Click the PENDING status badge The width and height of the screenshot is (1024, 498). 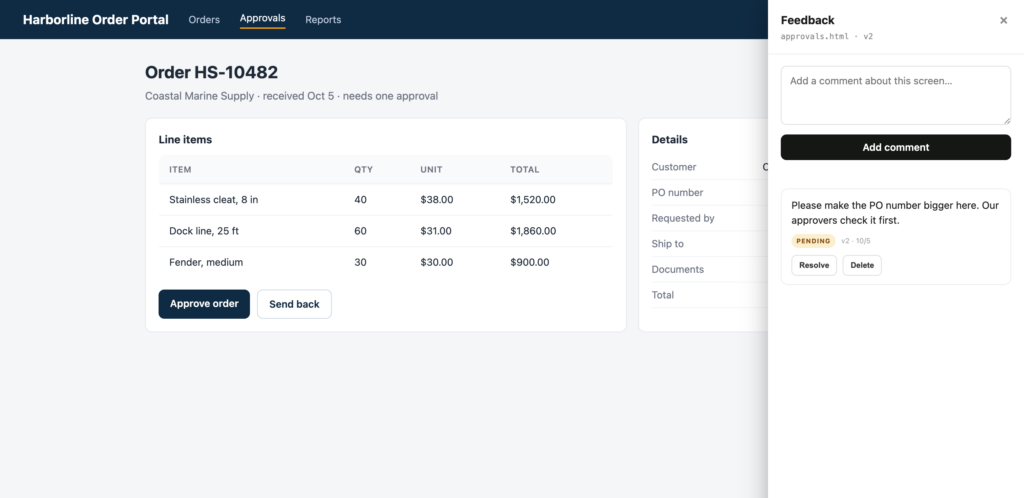pos(813,241)
